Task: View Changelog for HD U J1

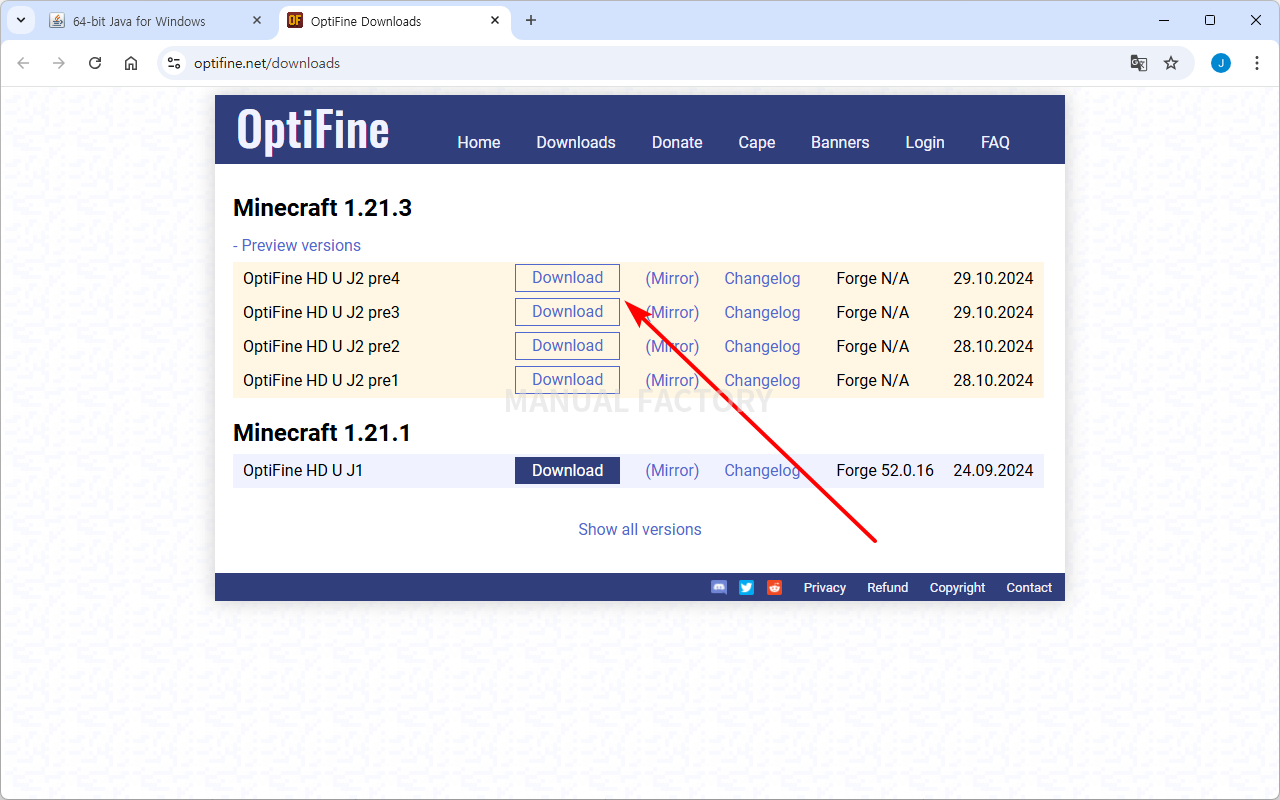Action: click(x=762, y=470)
